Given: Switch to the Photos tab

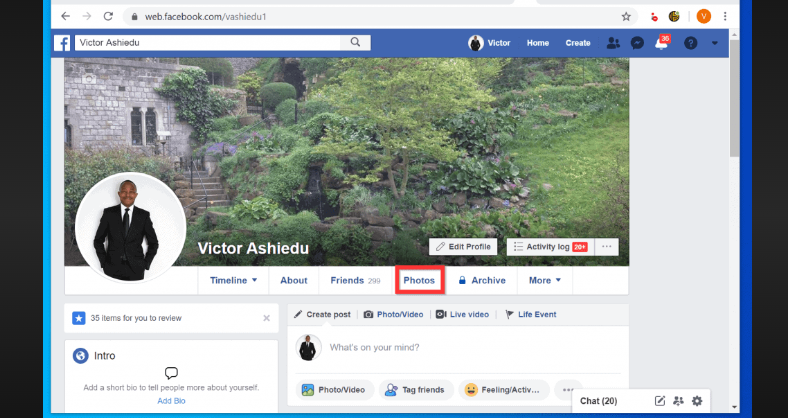Looking at the screenshot, I should 419,281.
